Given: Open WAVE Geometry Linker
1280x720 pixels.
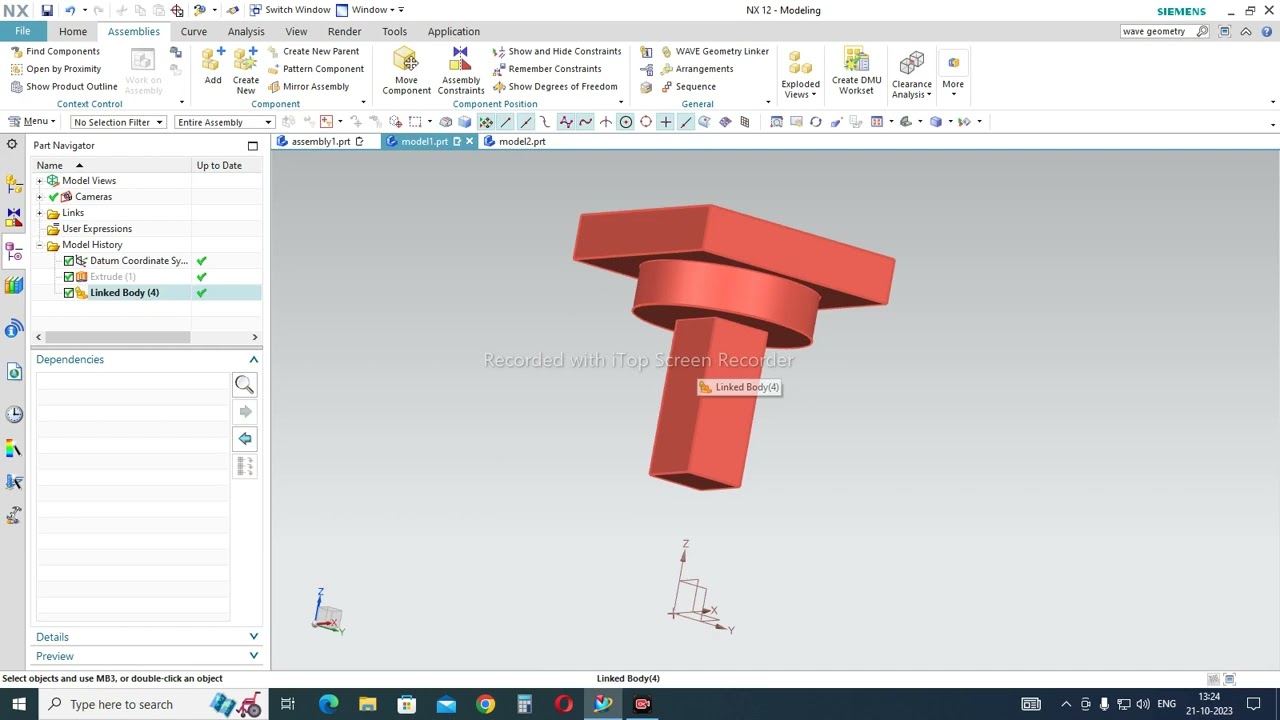Looking at the screenshot, I should (705, 51).
